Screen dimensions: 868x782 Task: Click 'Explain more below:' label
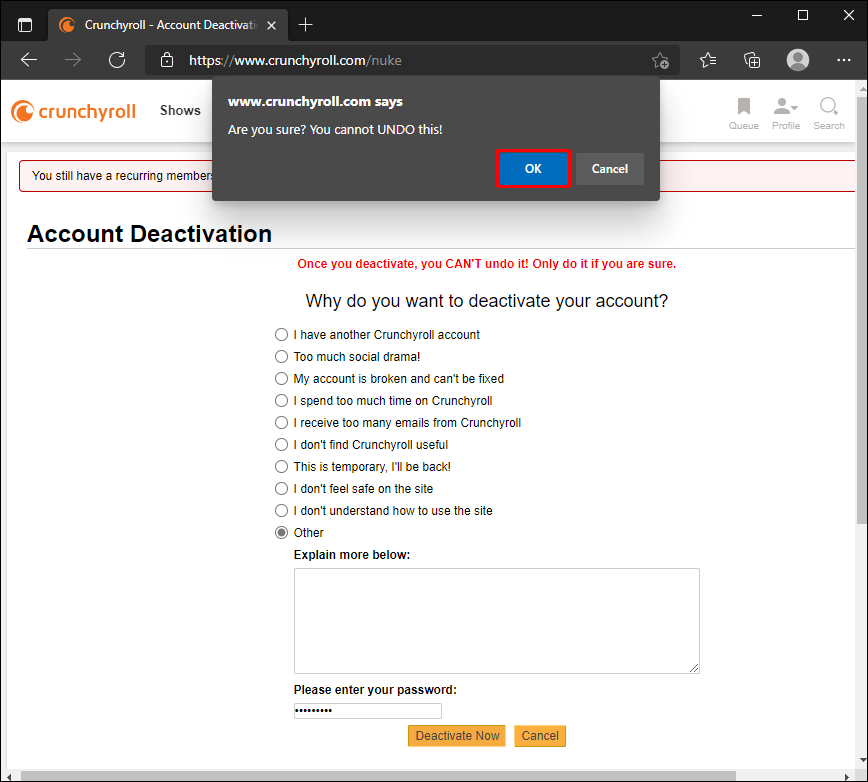352,555
